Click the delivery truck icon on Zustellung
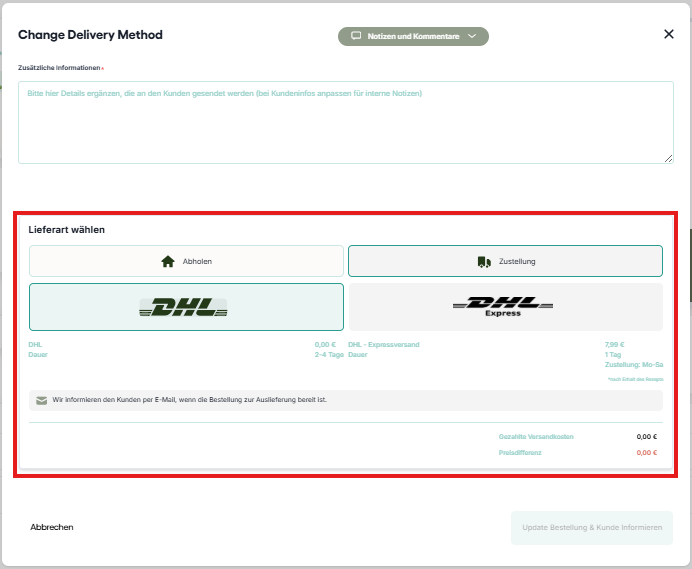 point(484,261)
